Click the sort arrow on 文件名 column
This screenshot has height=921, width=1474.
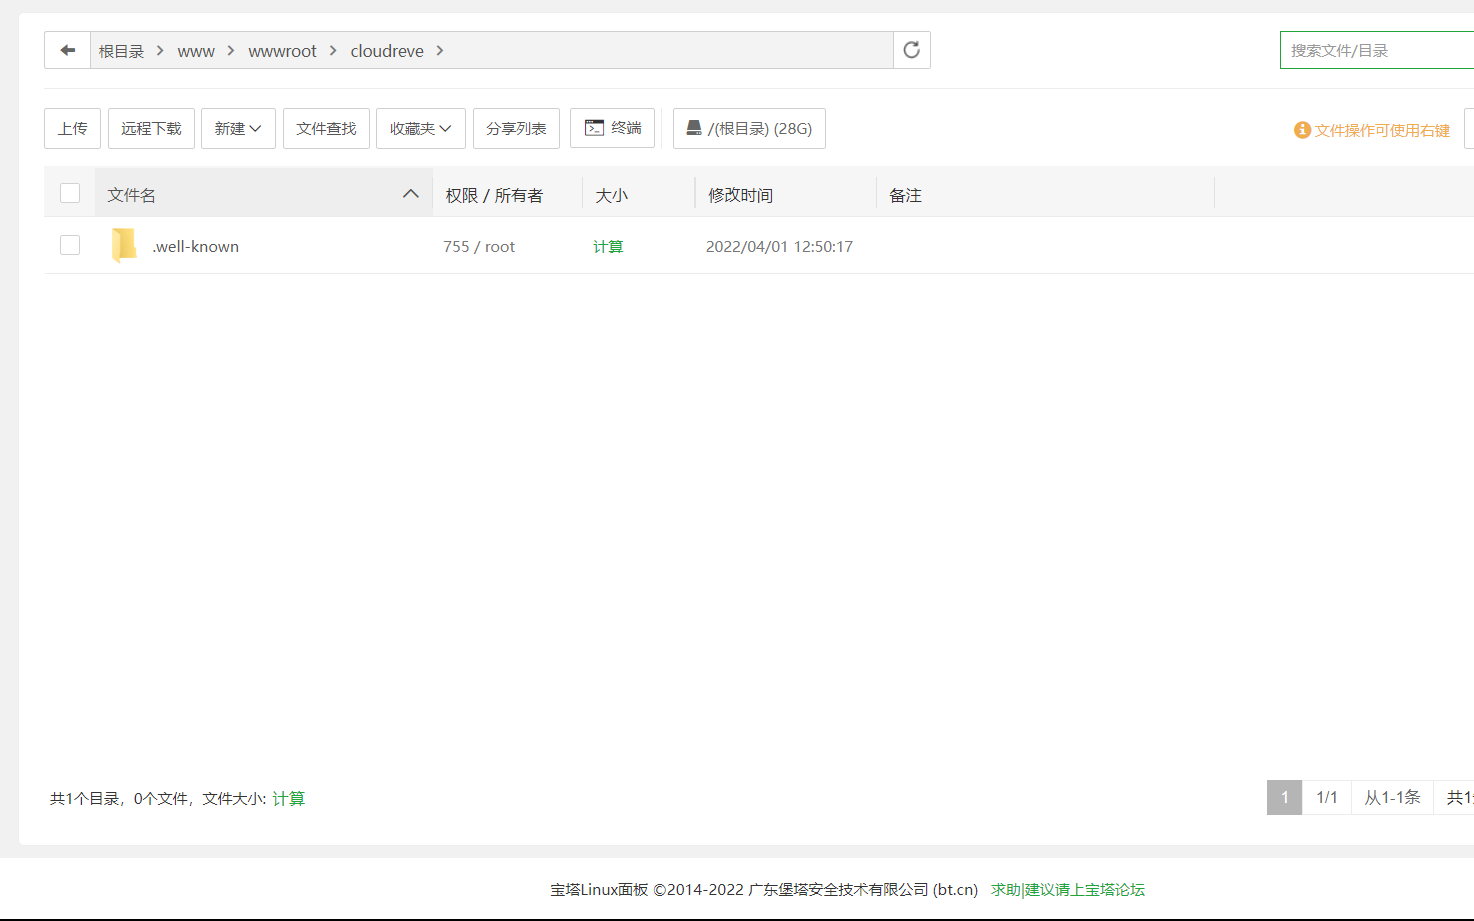click(410, 193)
